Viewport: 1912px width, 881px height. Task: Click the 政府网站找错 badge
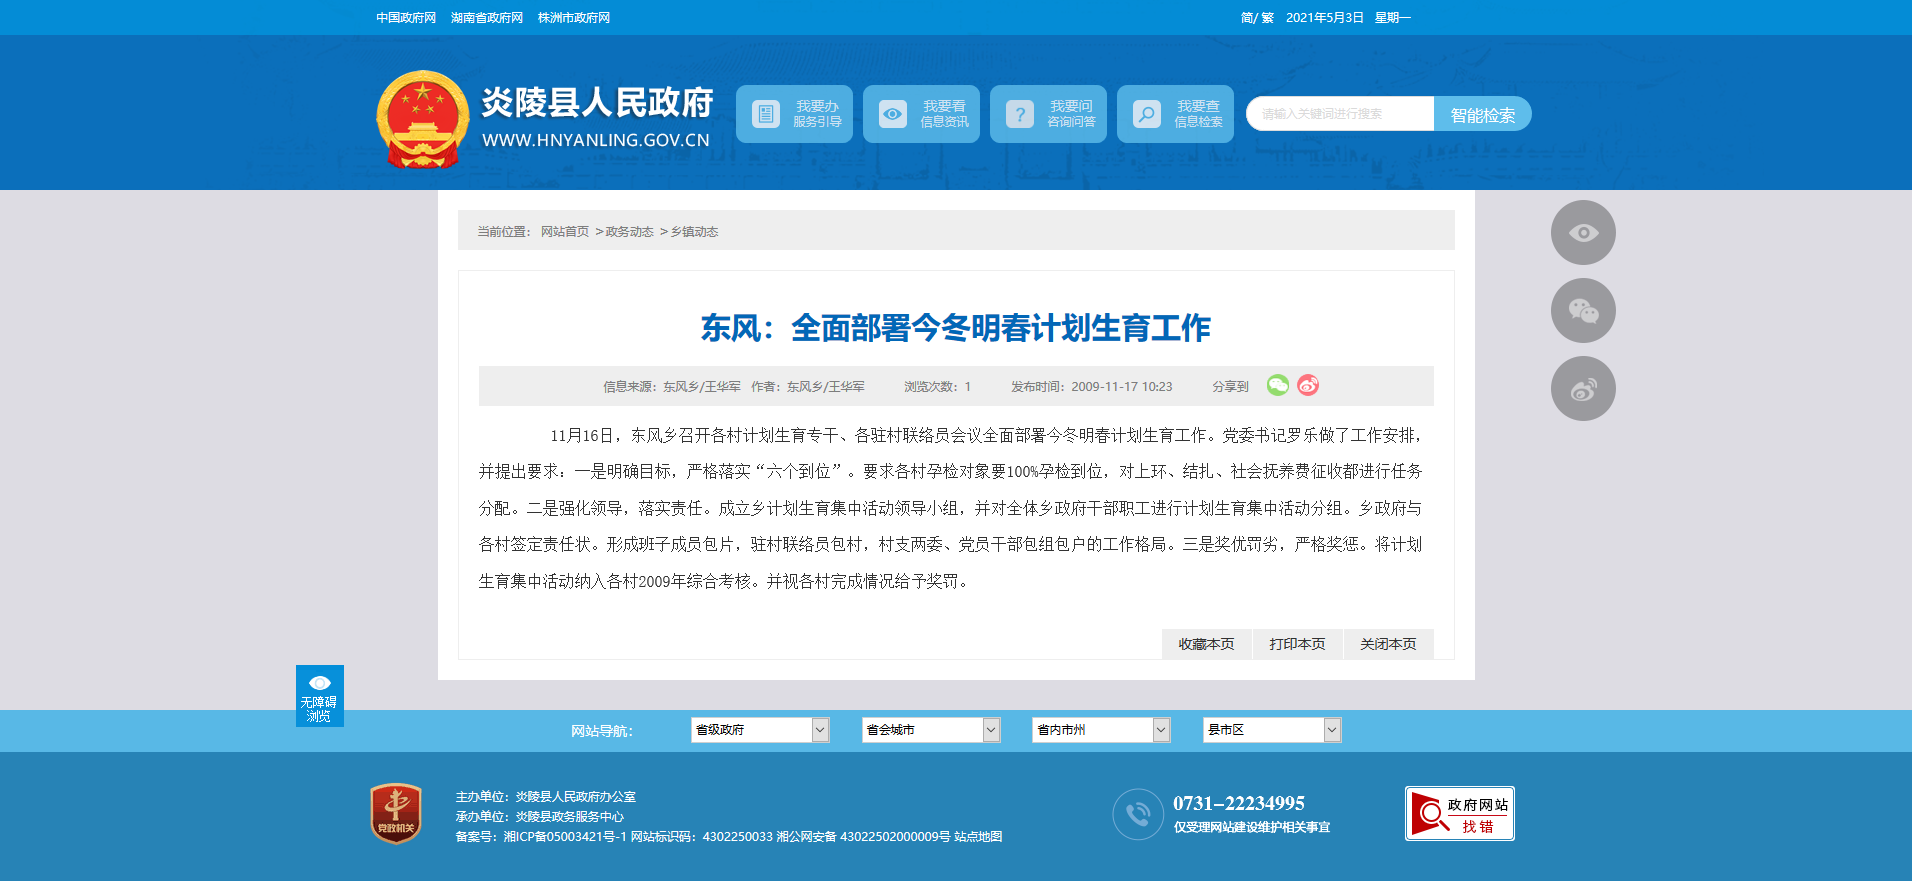click(1459, 814)
